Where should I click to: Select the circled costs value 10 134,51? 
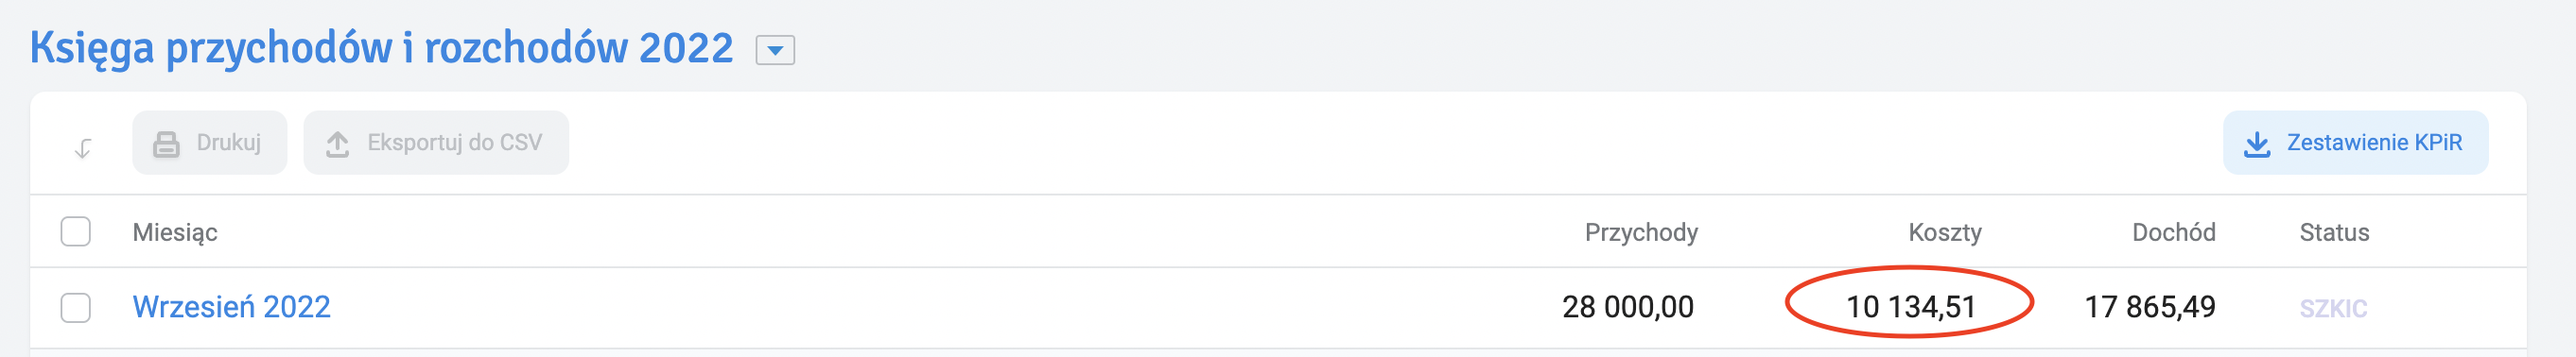click(1911, 307)
